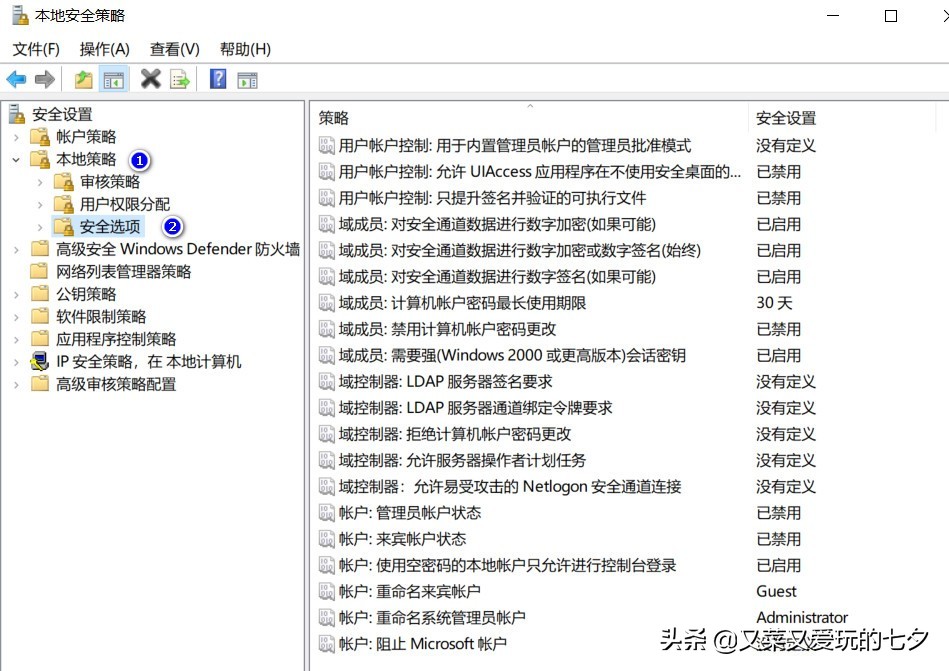Click the Back navigation arrow
949x671 pixels.
pyautogui.click(x=17, y=80)
